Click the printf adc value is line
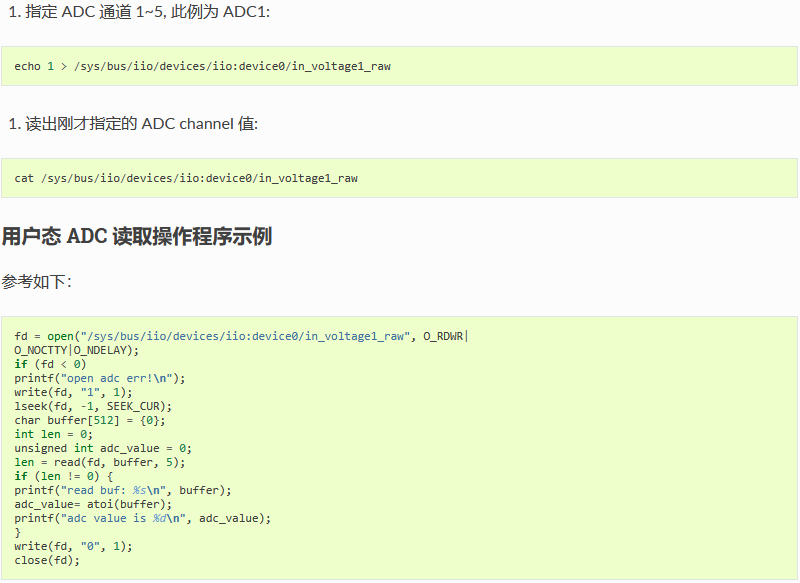 point(142,518)
